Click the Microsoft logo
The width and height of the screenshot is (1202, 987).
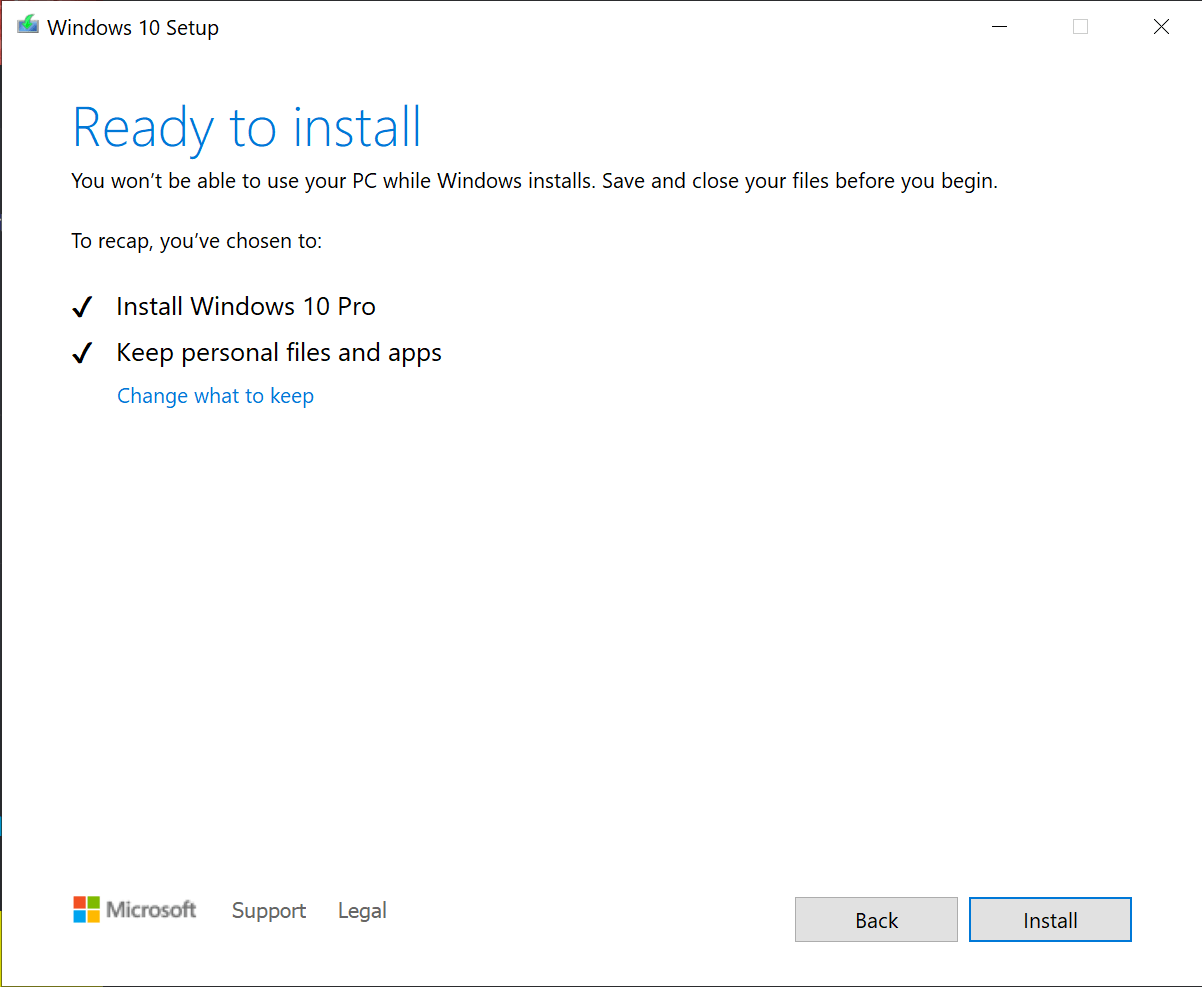pyautogui.click(x=135, y=909)
